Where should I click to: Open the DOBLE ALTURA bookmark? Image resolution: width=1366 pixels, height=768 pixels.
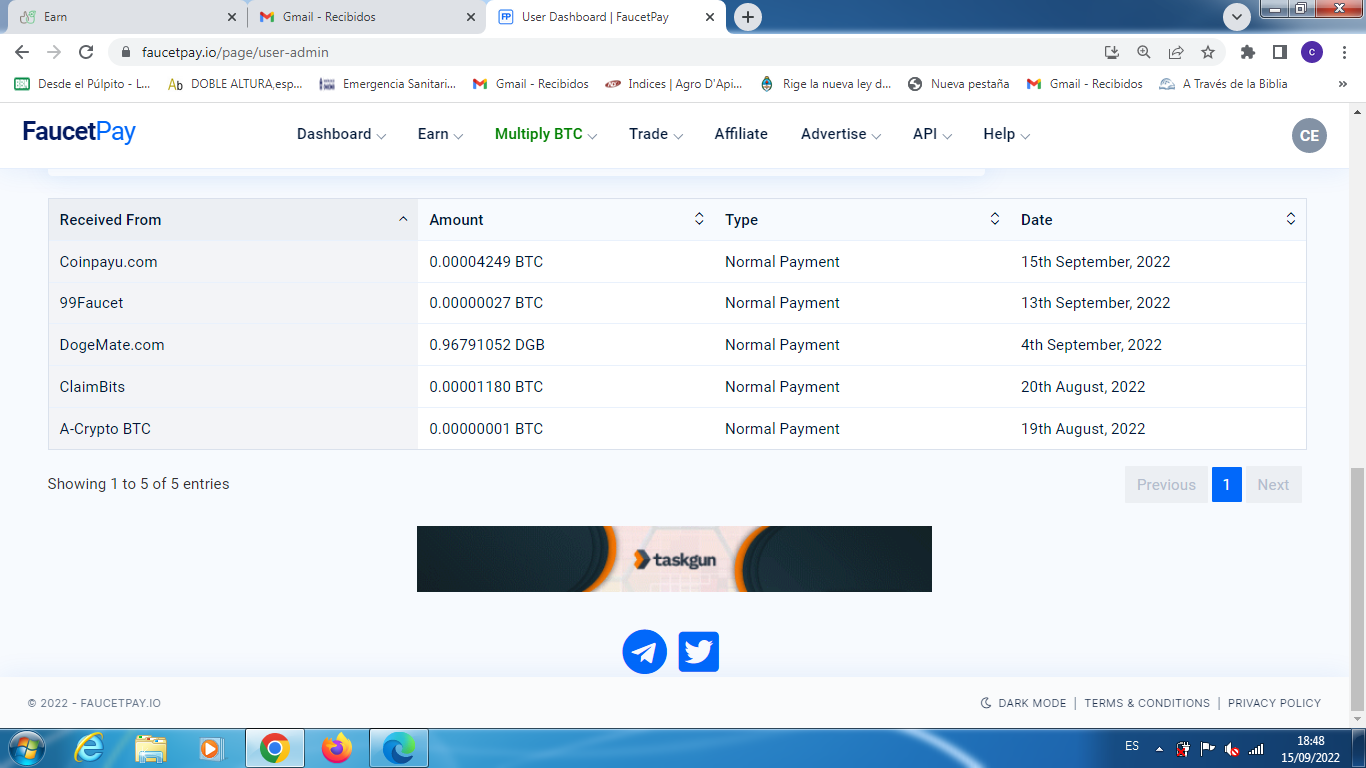pos(235,84)
